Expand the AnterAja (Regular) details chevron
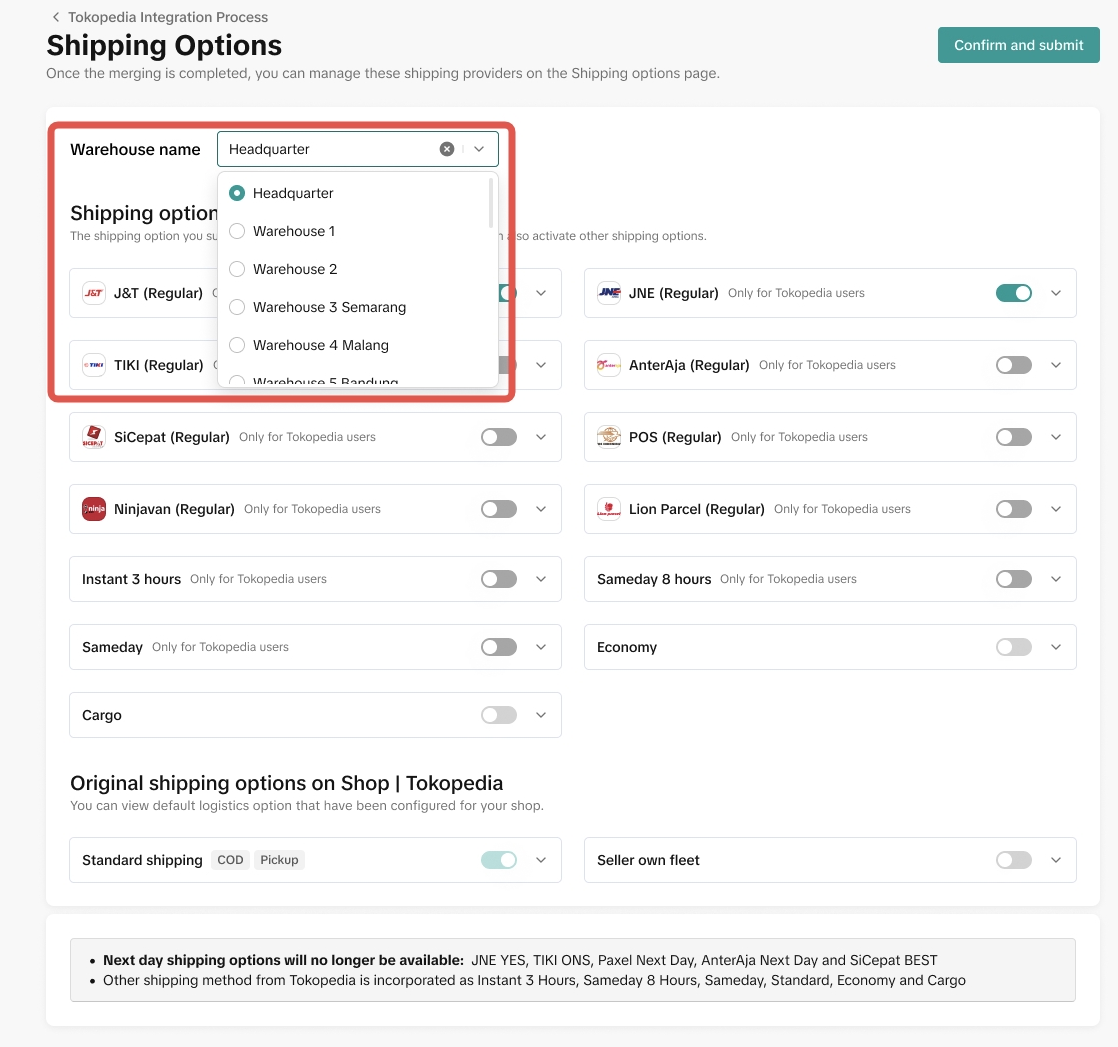The image size is (1118, 1047). click(x=1056, y=365)
